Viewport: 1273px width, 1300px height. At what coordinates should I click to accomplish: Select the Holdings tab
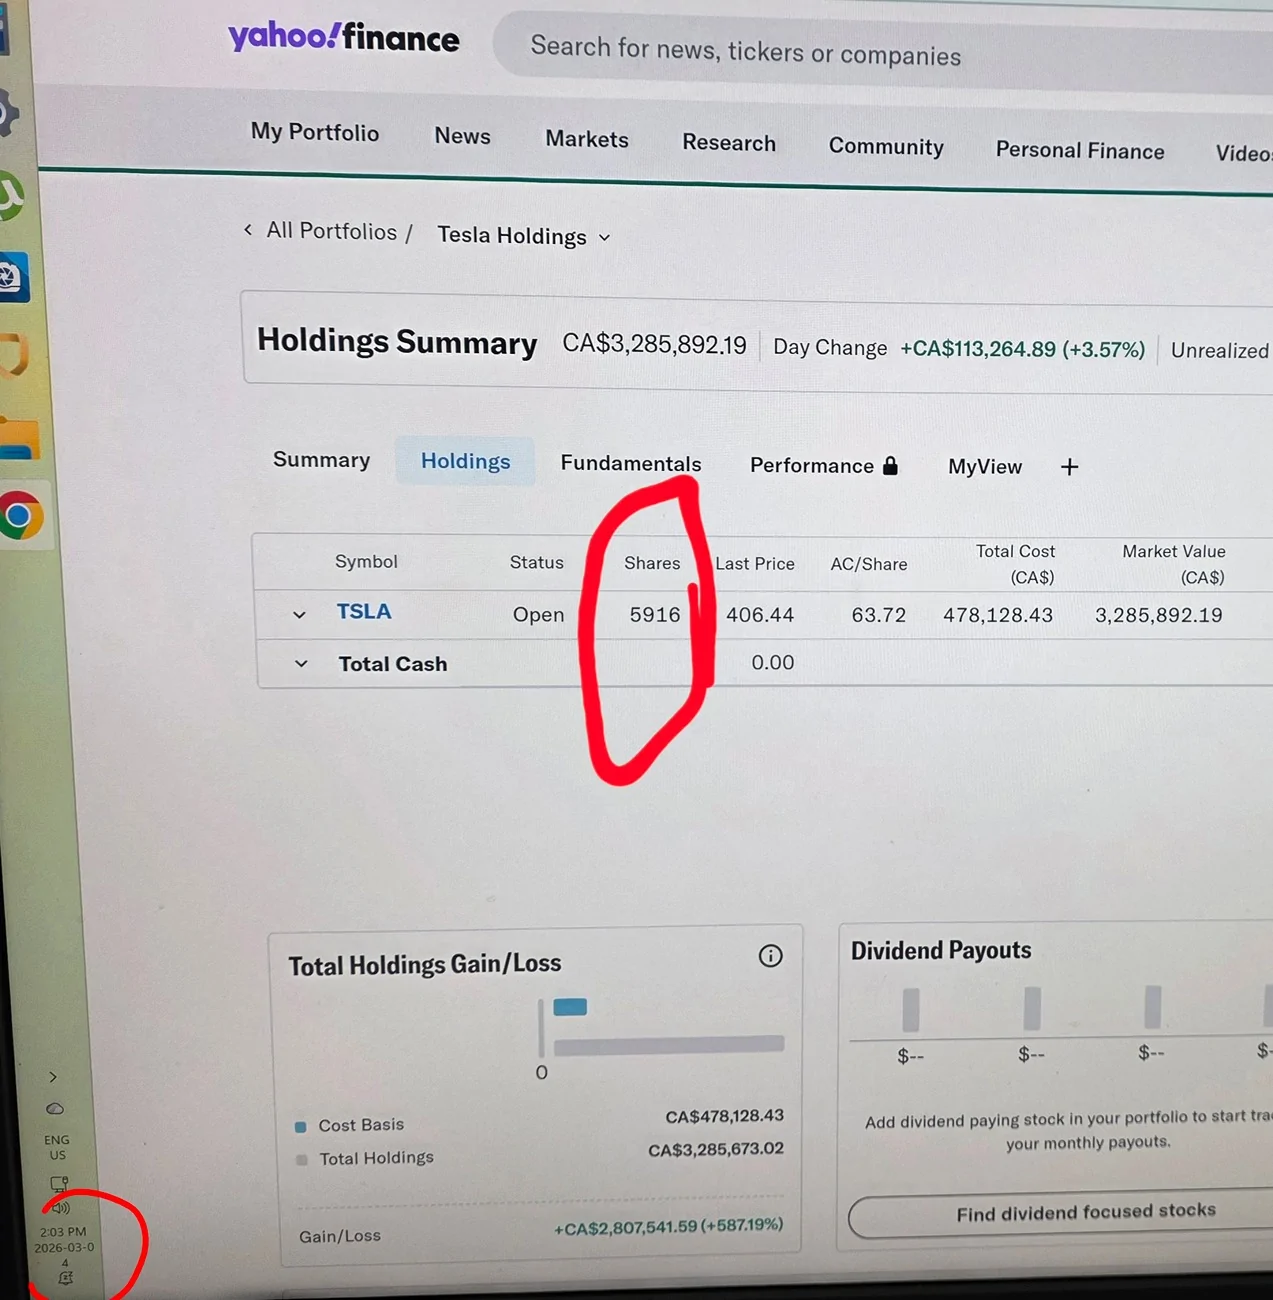465,461
